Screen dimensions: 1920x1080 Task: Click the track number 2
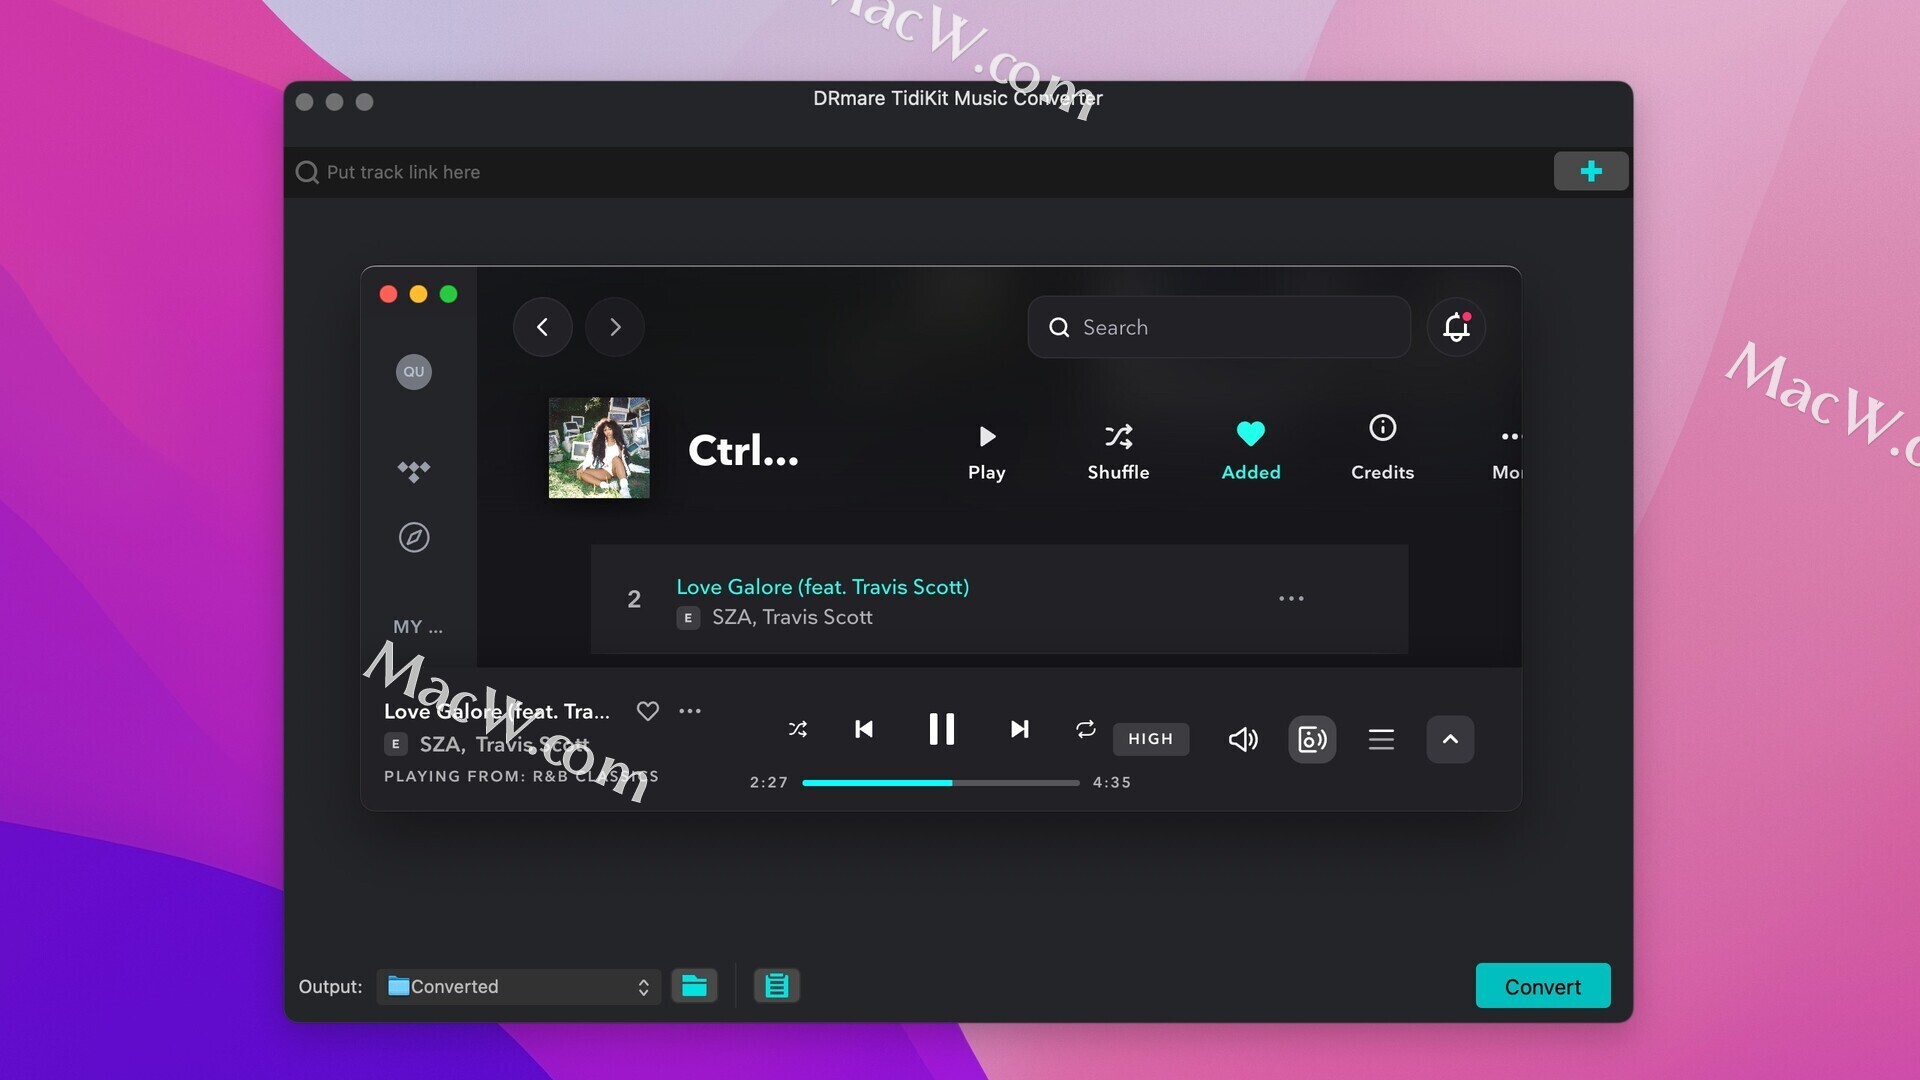click(x=634, y=599)
